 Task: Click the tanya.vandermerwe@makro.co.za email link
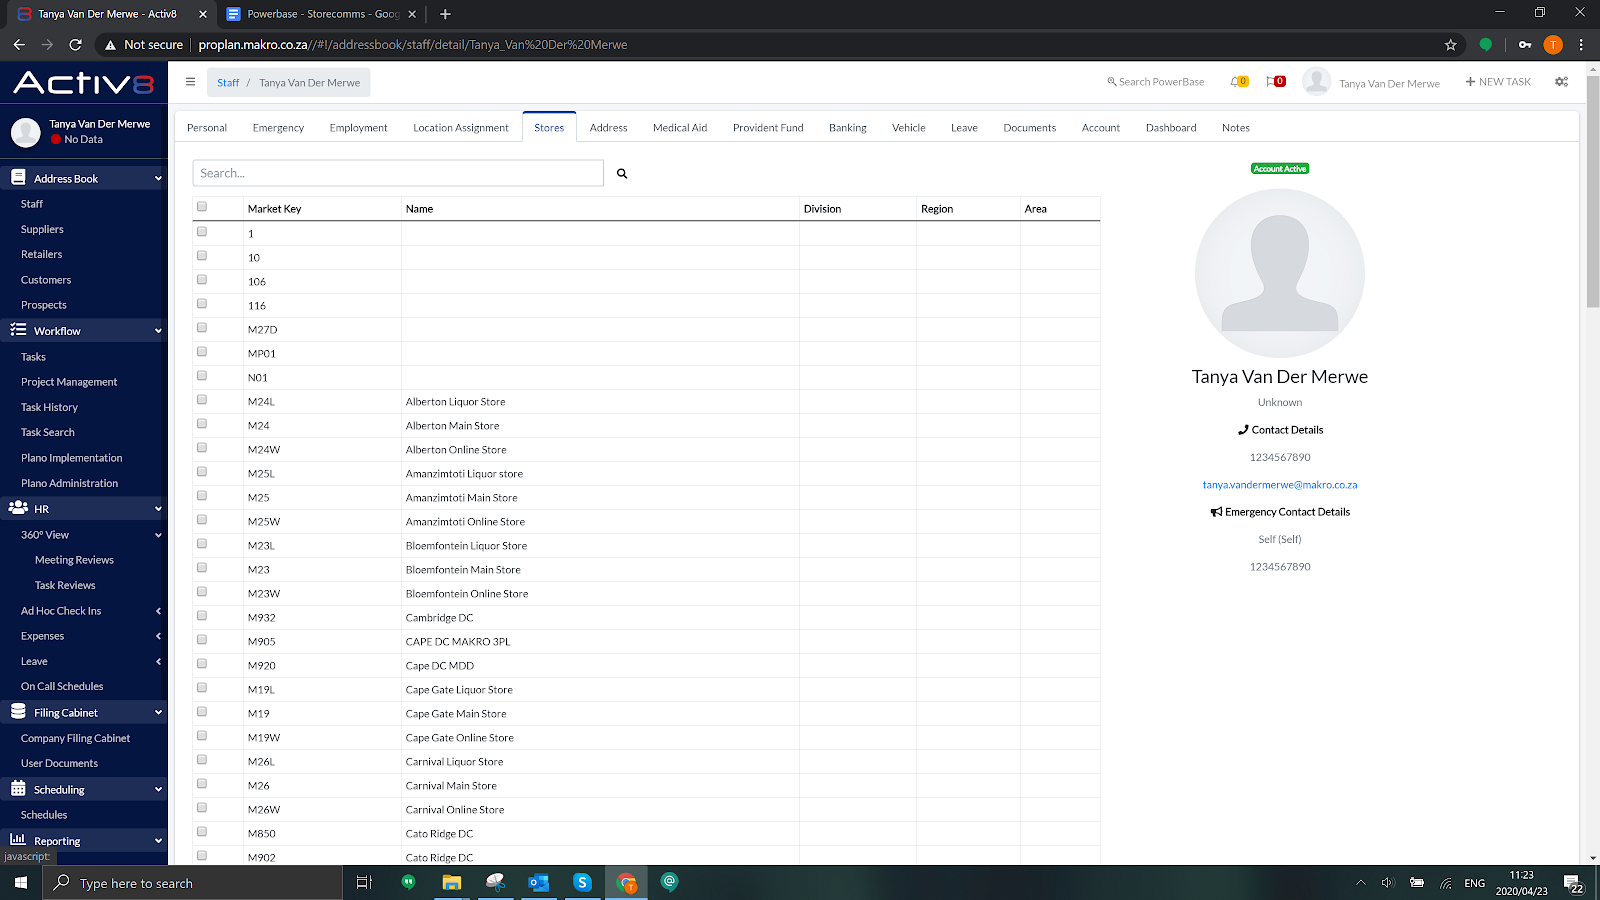click(1280, 485)
